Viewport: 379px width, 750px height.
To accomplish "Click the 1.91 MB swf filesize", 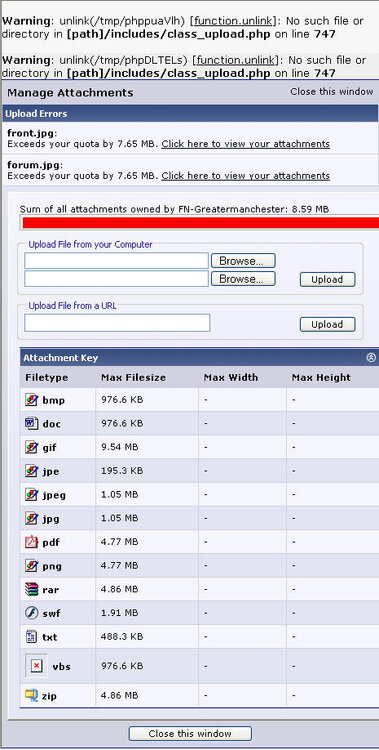I will point(120,613).
